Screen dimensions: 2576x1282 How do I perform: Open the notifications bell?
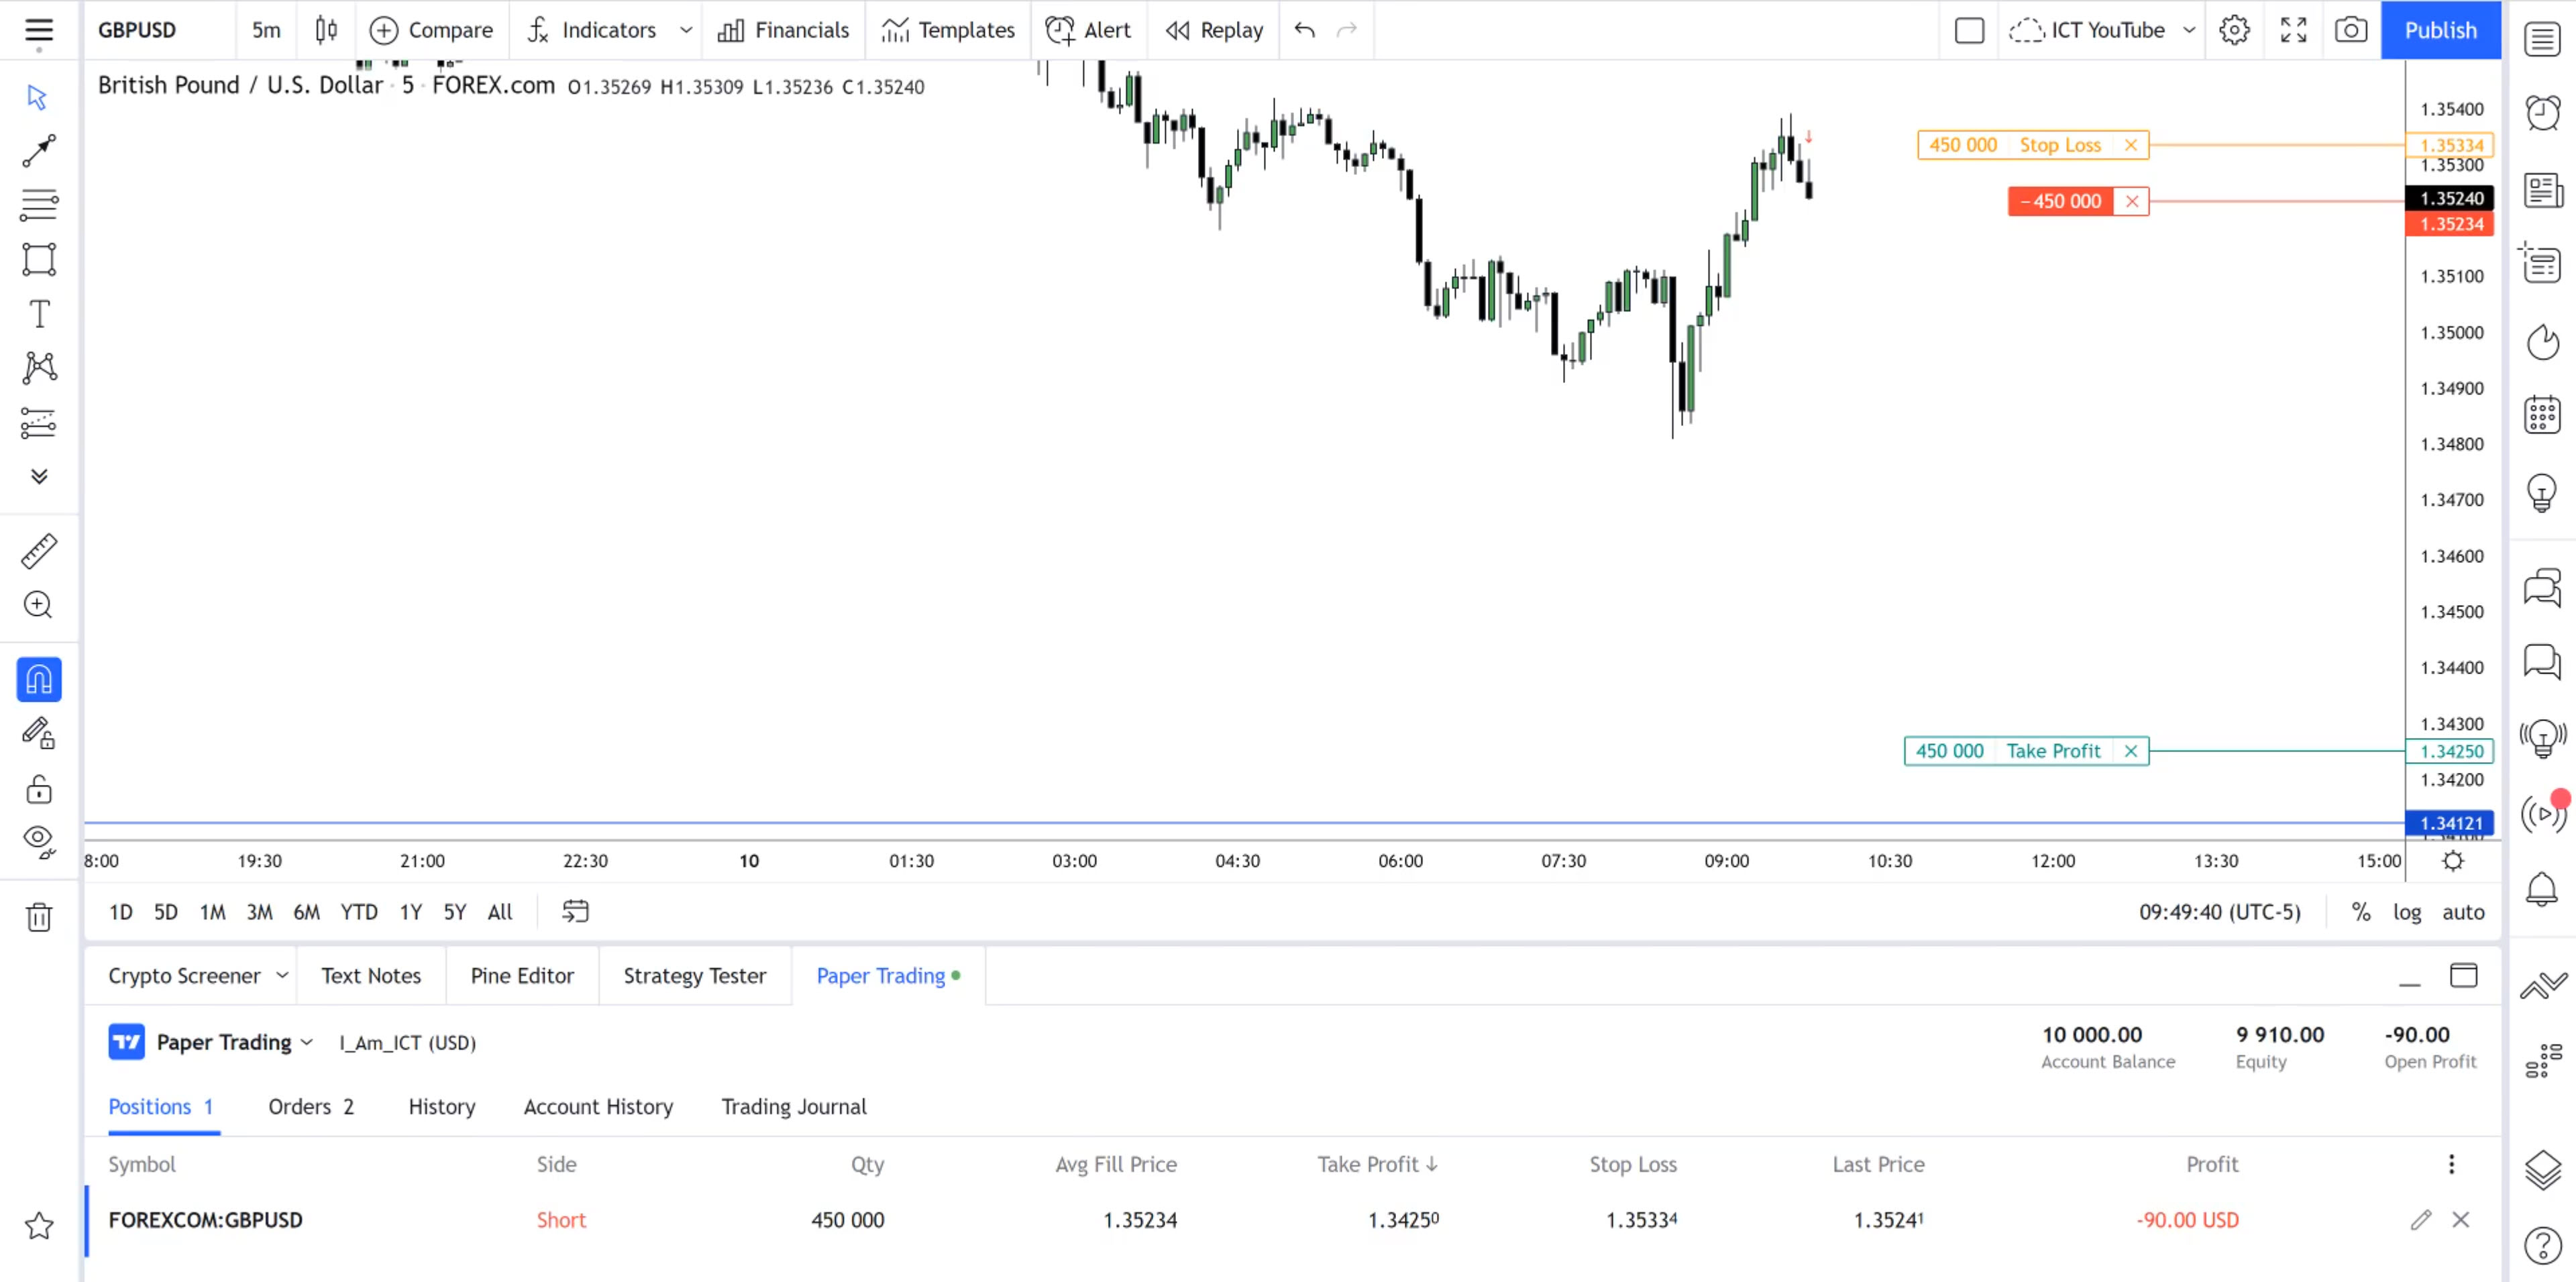(x=2542, y=889)
